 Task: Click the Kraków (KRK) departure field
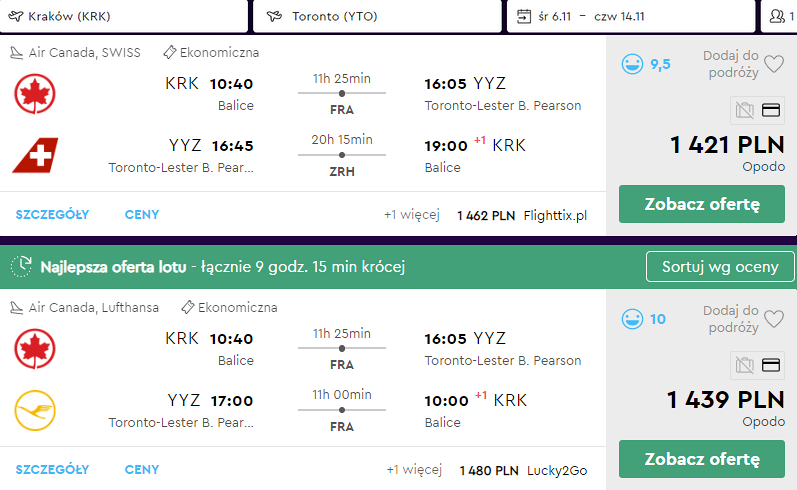(123, 16)
